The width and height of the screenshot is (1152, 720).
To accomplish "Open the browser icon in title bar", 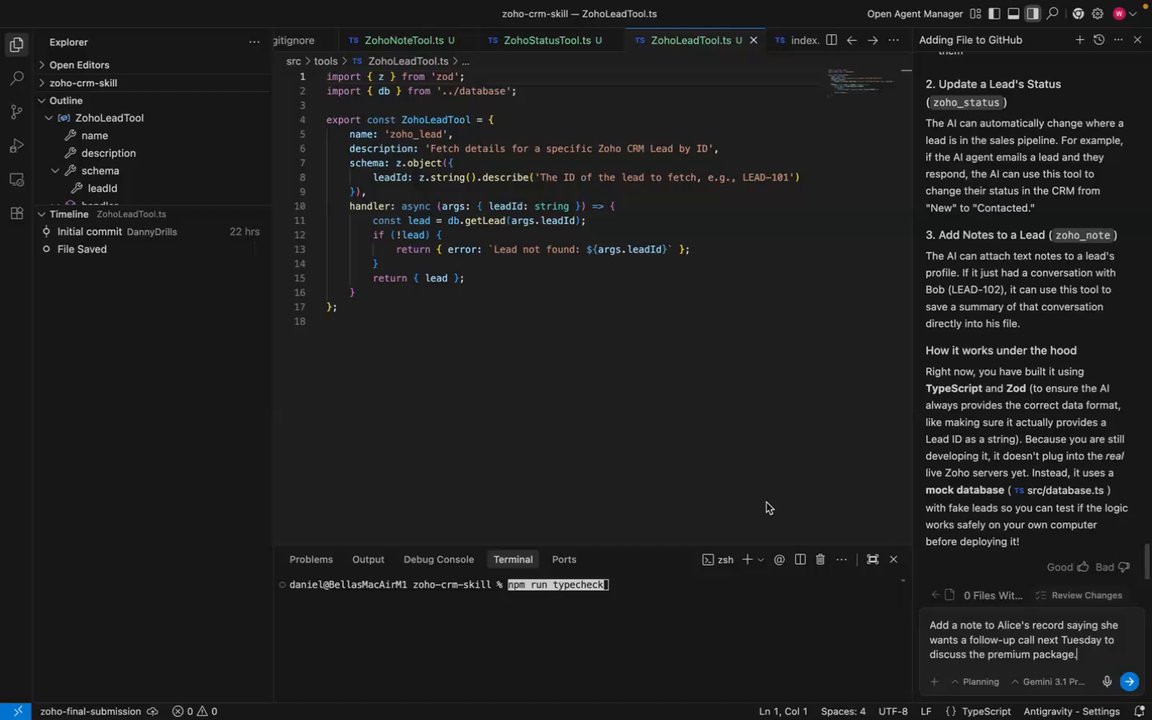I will 1078,13.
